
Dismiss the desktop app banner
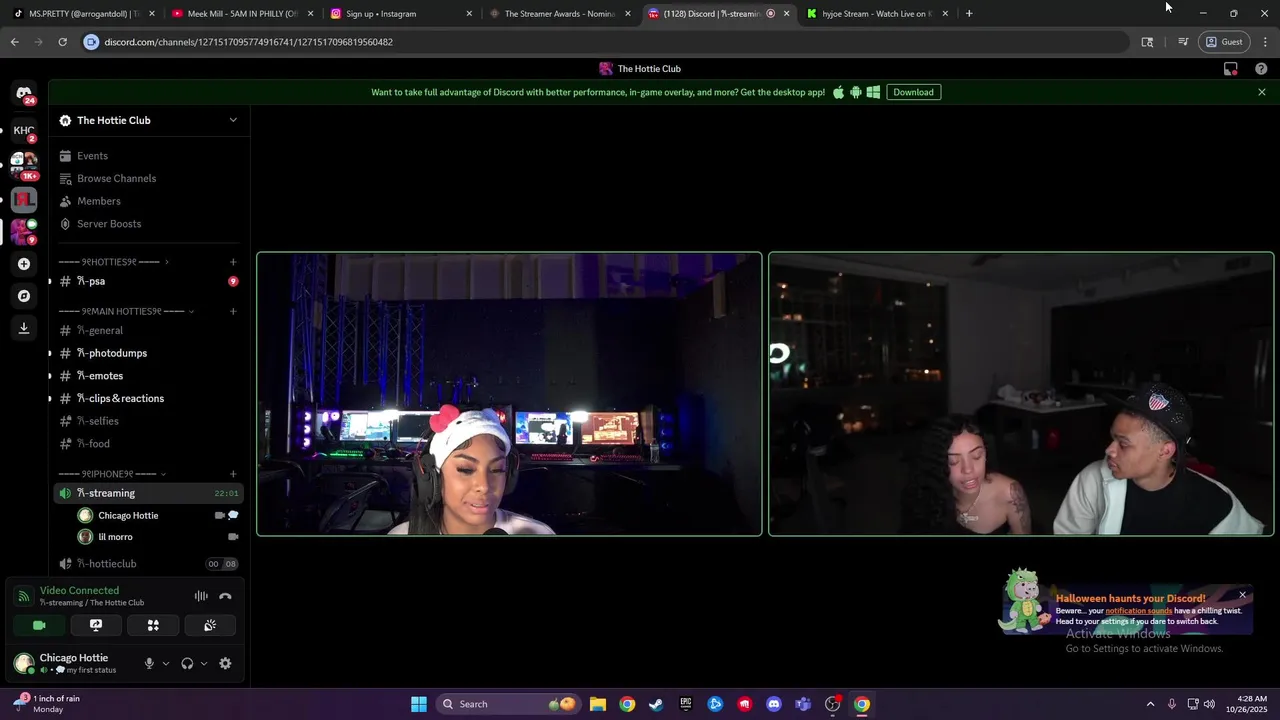[x=1262, y=92]
